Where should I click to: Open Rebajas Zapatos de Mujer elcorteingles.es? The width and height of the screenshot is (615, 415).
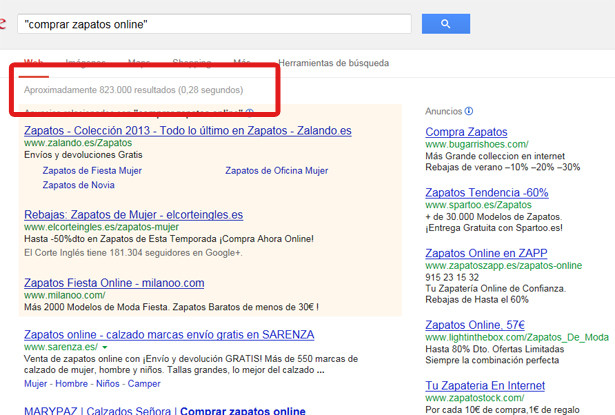pos(133,215)
